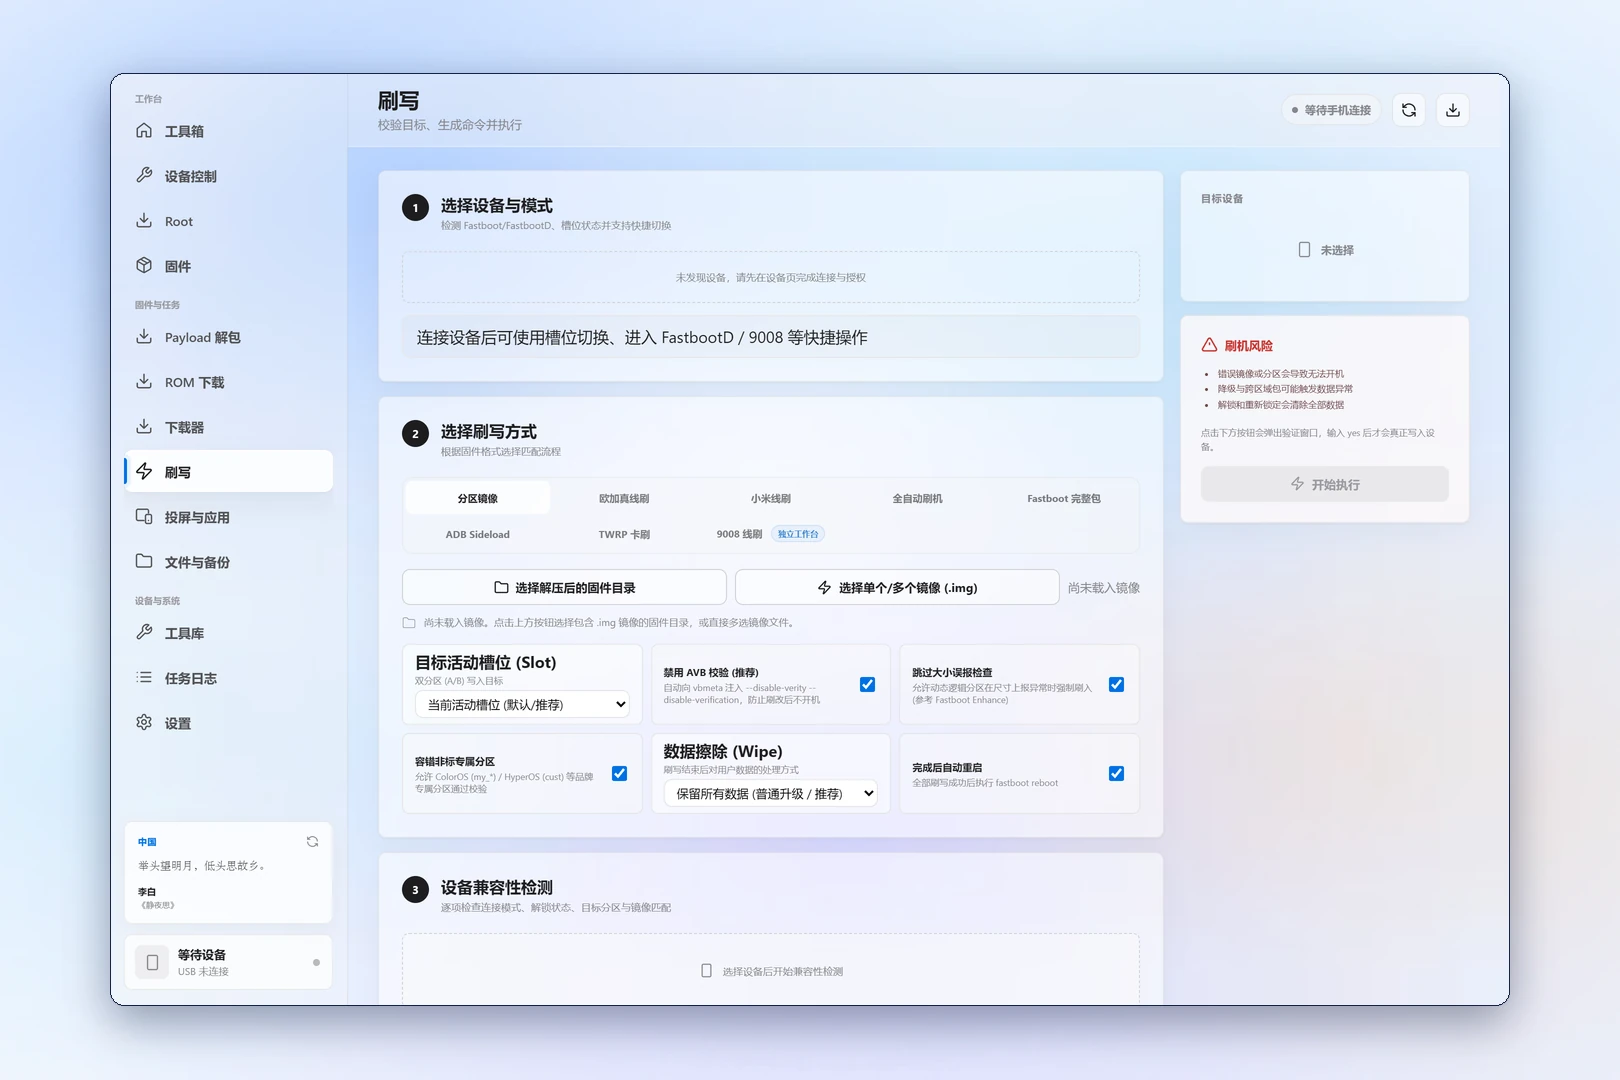Image resolution: width=1620 pixels, height=1080 pixels.
Task: Toggle 完成后自动重启 checkbox
Action: pyautogui.click(x=1116, y=774)
